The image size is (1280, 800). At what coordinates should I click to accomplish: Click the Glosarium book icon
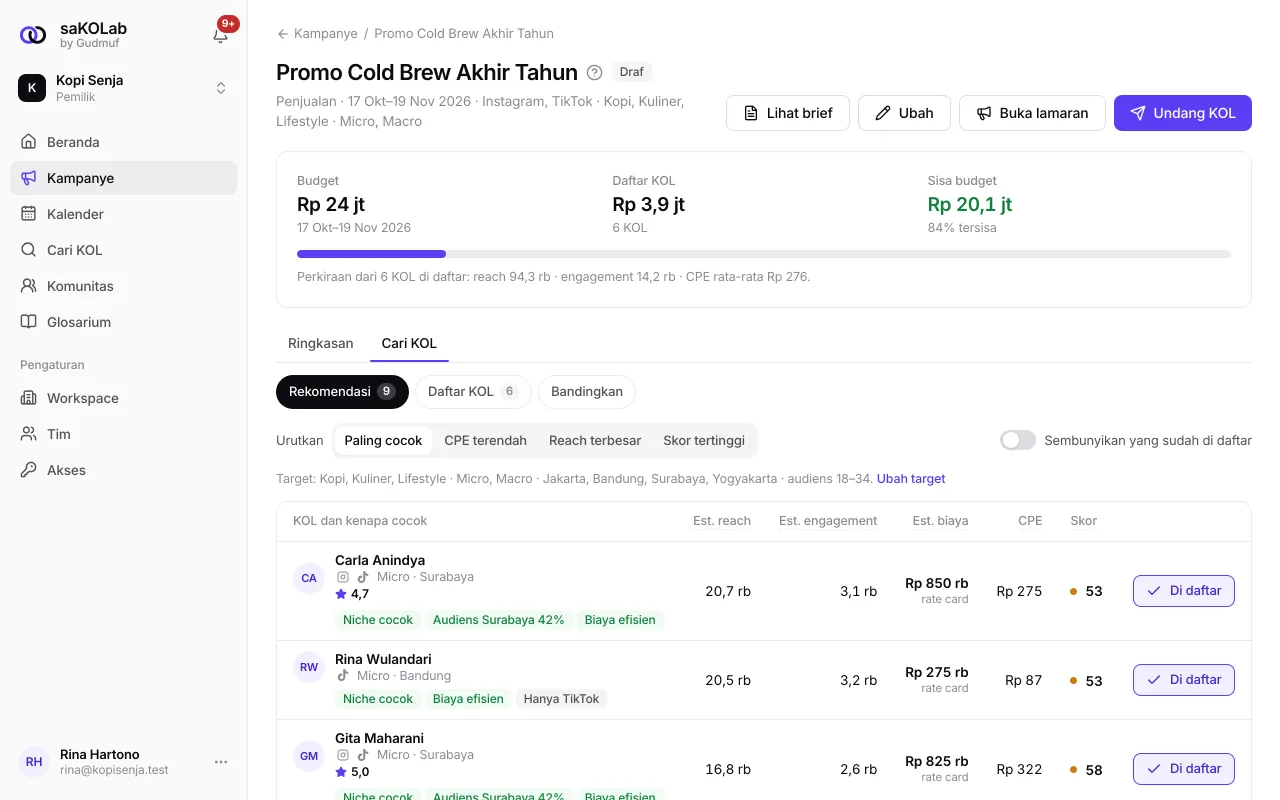tap(28, 322)
